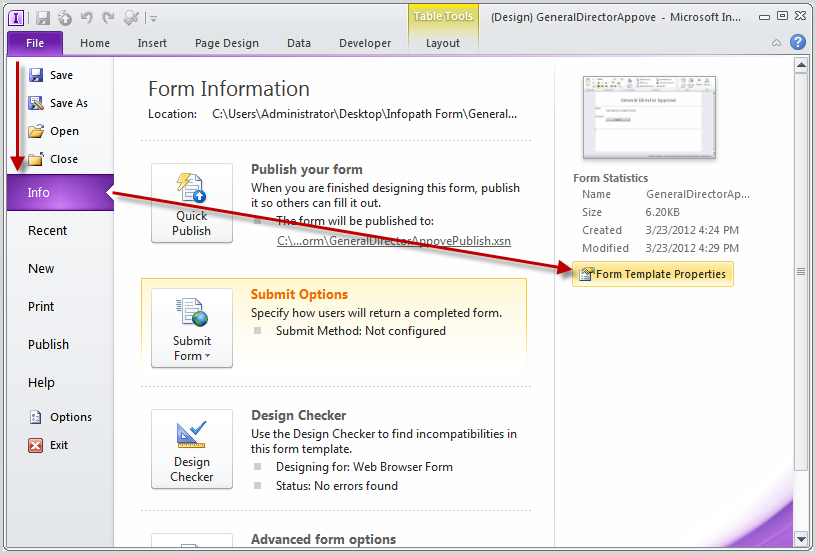Open the Customize Quick Access Toolbar dropdown

[x=154, y=19]
